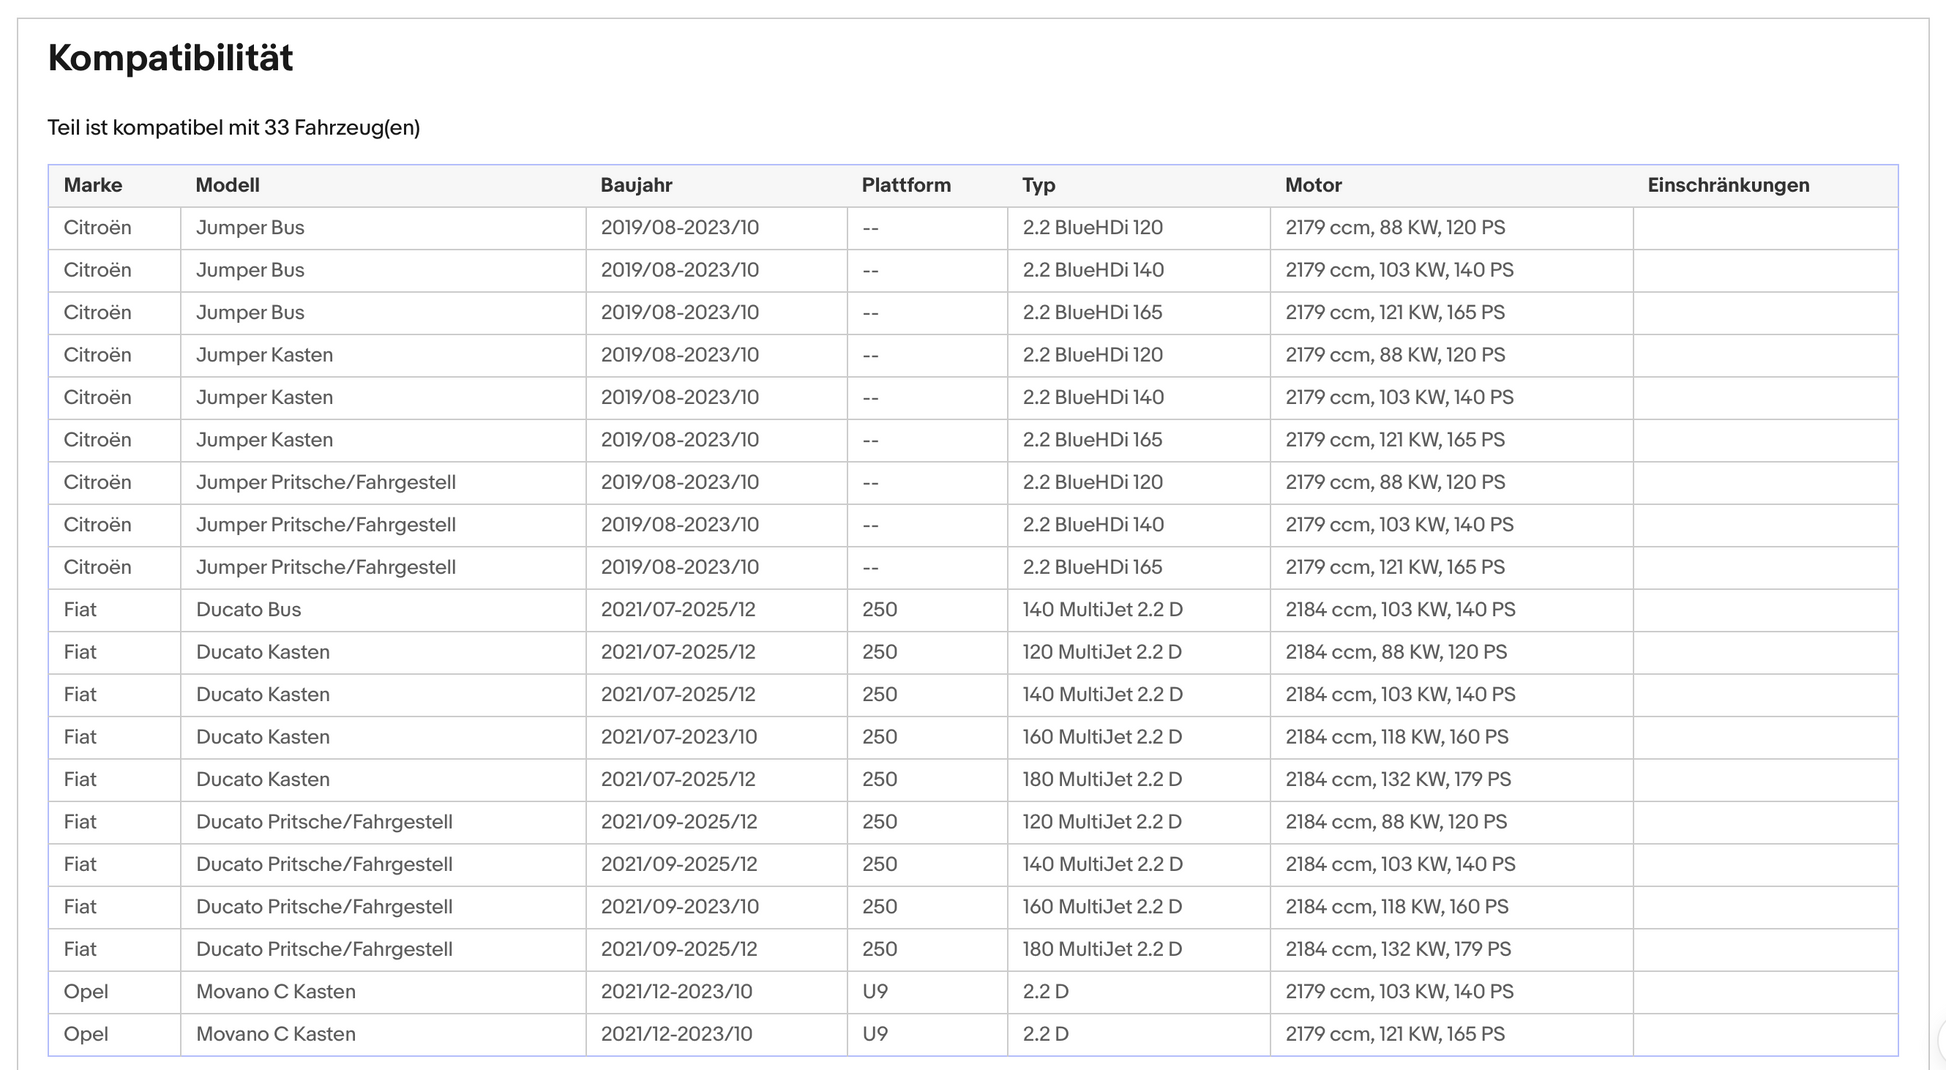Image resolution: width=1946 pixels, height=1070 pixels.
Task: Select the 180 MultiJet 2.2 D Ducato Kasten type cell
Action: click(x=1139, y=780)
